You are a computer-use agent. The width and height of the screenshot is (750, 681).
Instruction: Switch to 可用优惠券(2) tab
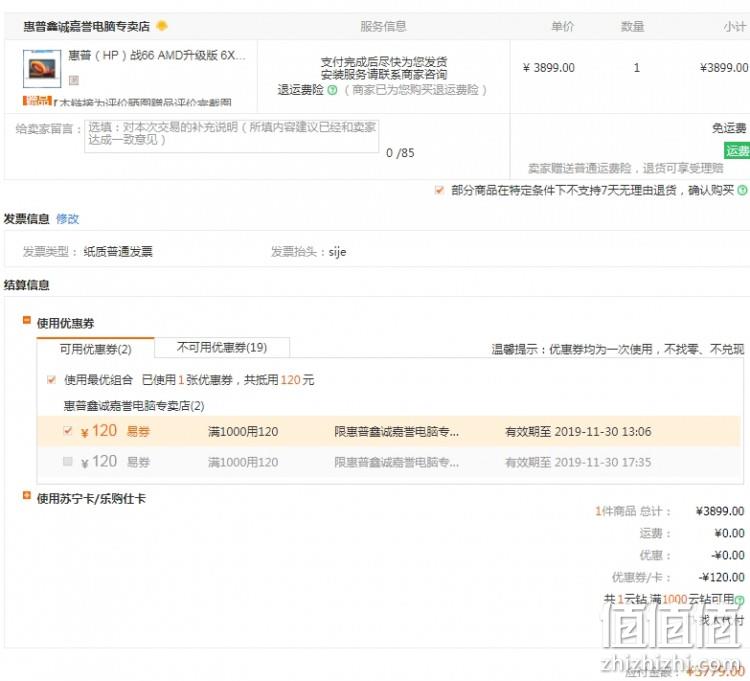click(95, 349)
